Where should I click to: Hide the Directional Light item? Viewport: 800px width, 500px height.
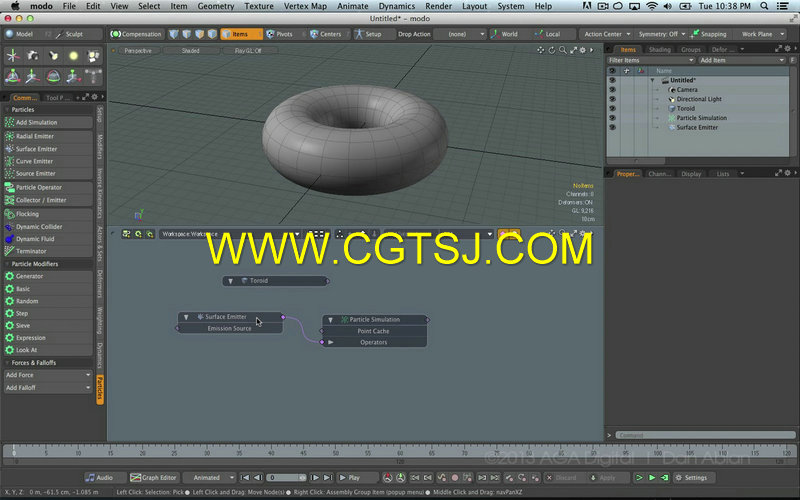pos(612,99)
